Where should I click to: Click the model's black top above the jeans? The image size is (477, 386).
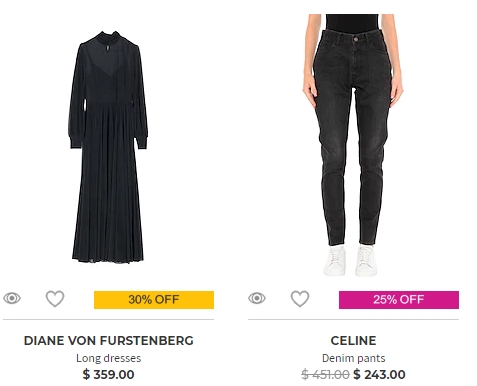coord(352,23)
